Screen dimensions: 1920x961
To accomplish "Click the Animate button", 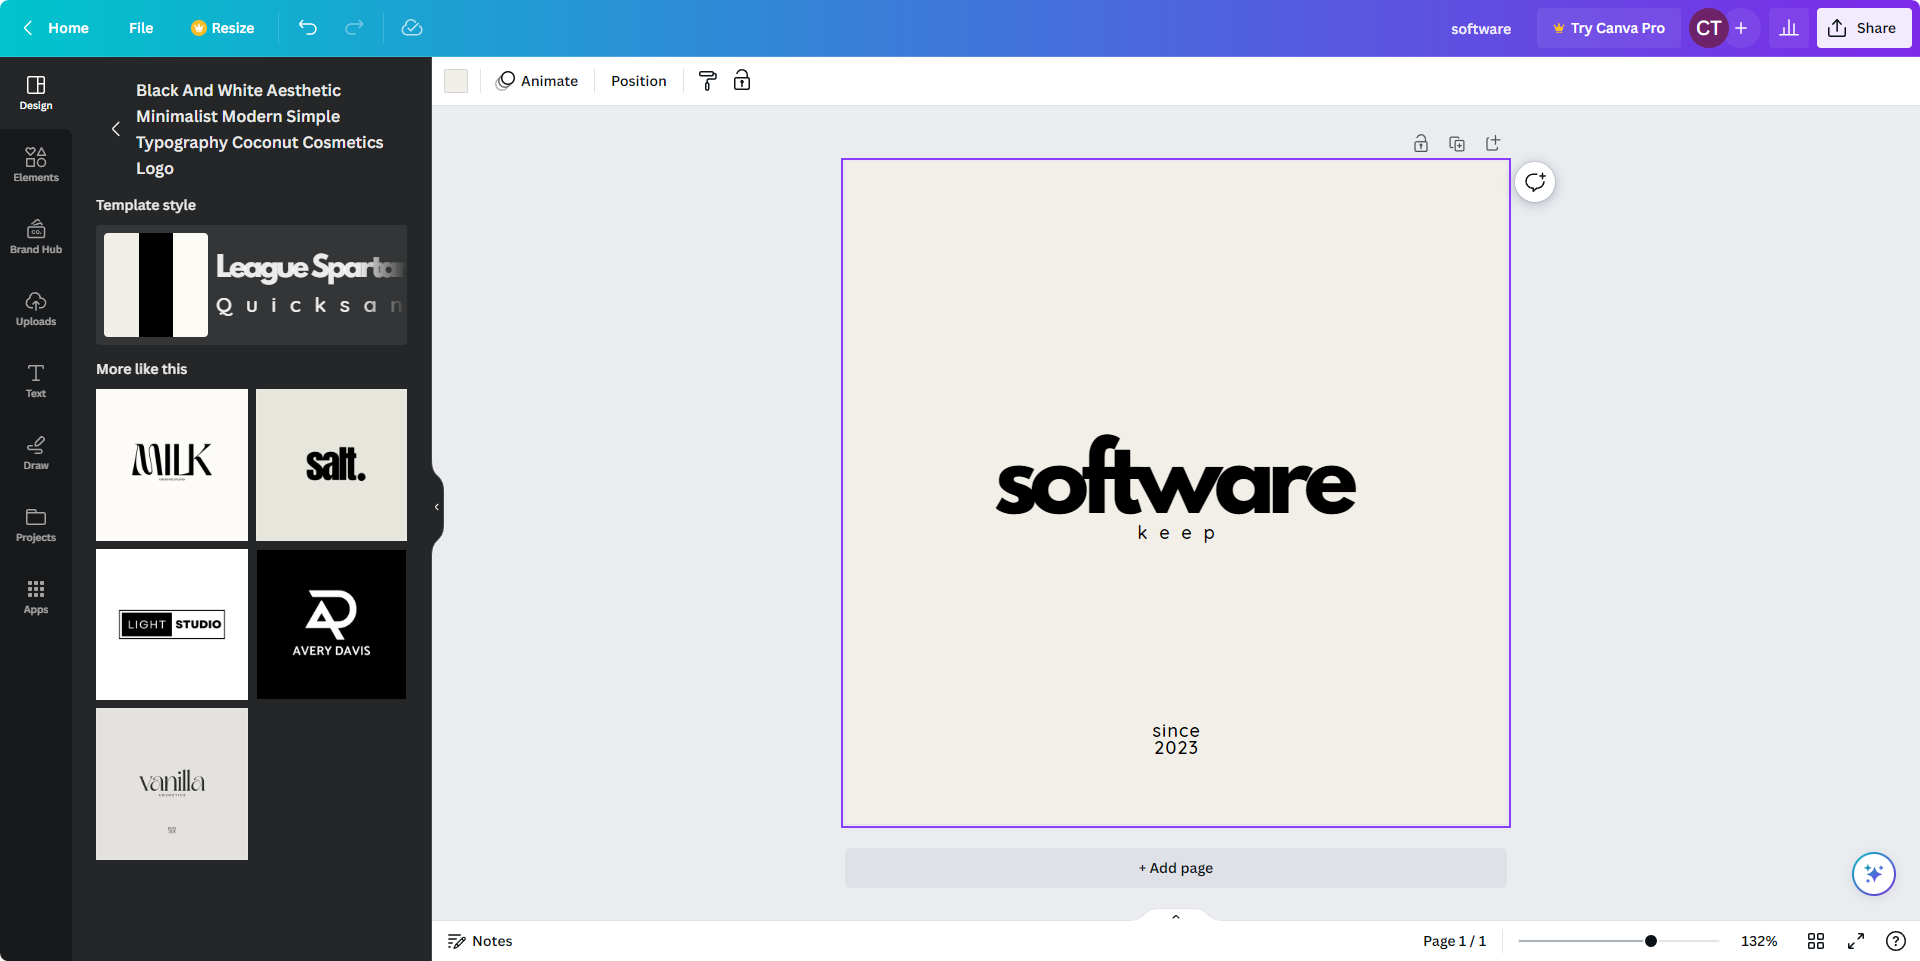I will point(538,81).
